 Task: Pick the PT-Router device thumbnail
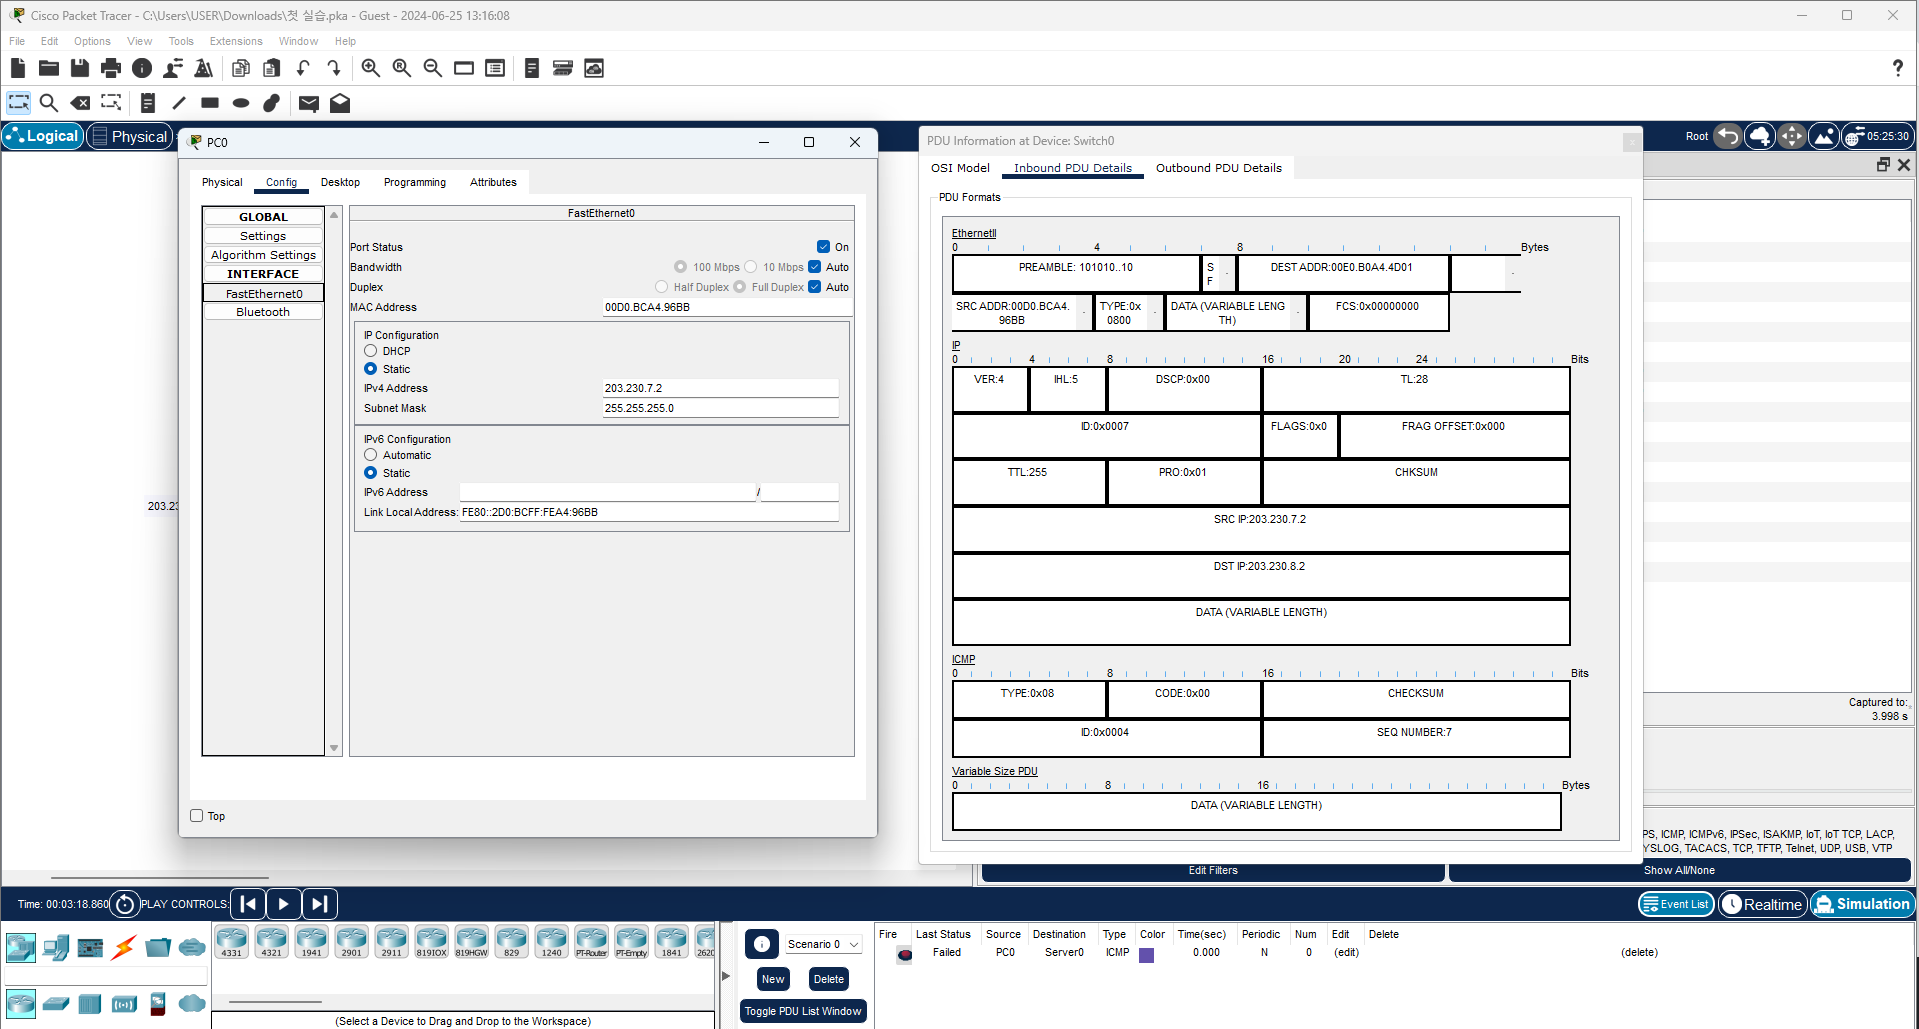coord(591,941)
